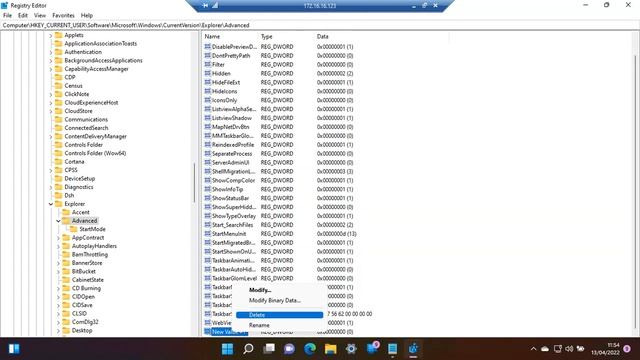Expand the ContentDeliveryManager key
Screen dimensions: 640x360
click(x=51, y=136)
